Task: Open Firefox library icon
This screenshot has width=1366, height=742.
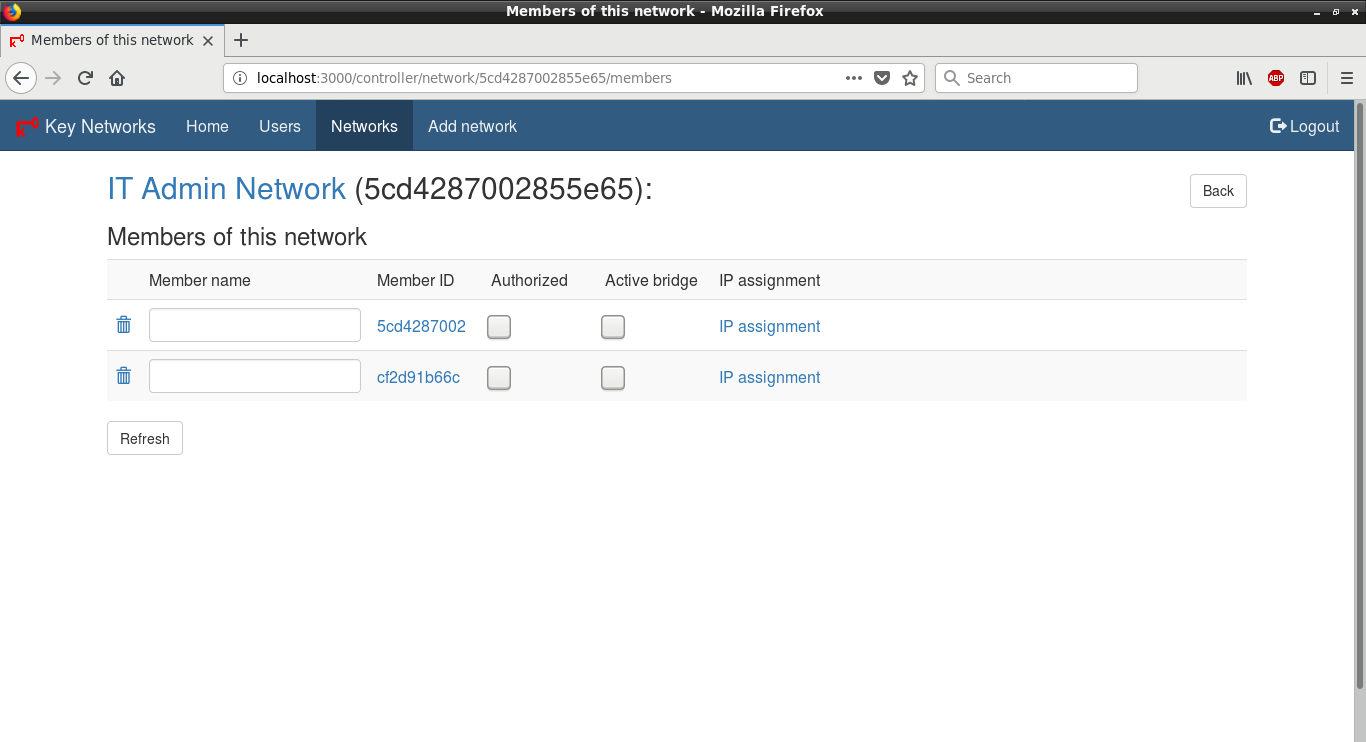Action: point(1244,78)
